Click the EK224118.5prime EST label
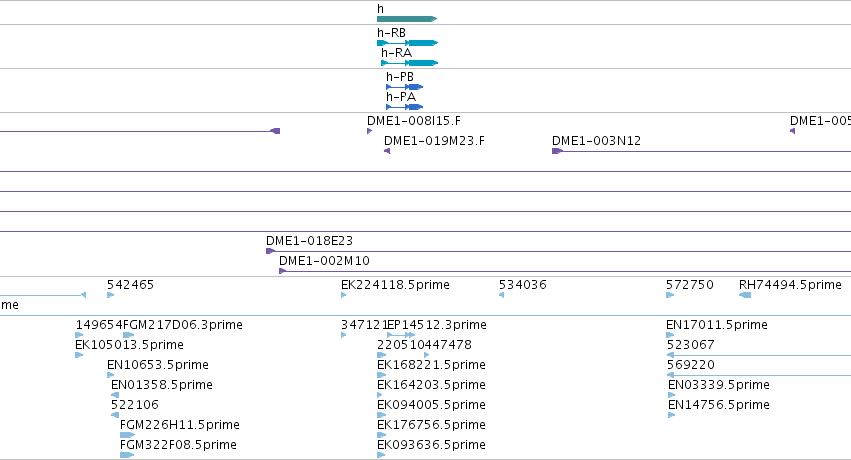Screen dimensions: 851x460 pos(396,285)
